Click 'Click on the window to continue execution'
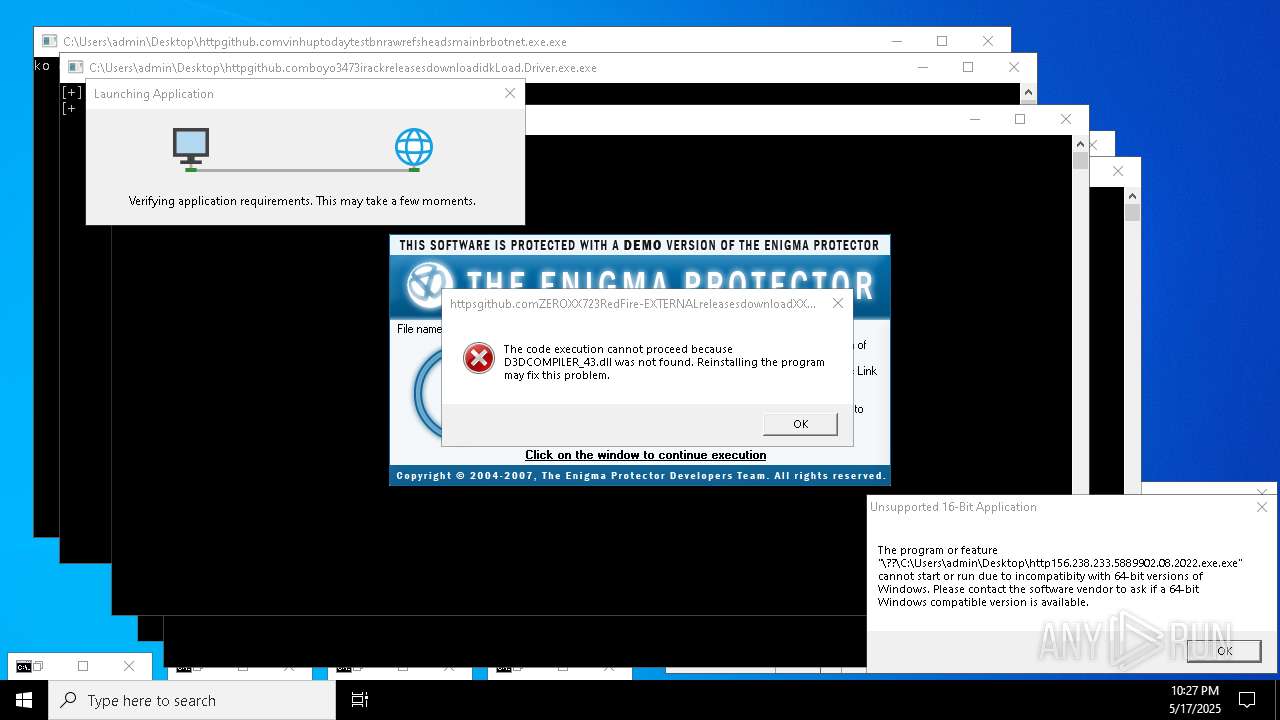 (x=646, y=455)
